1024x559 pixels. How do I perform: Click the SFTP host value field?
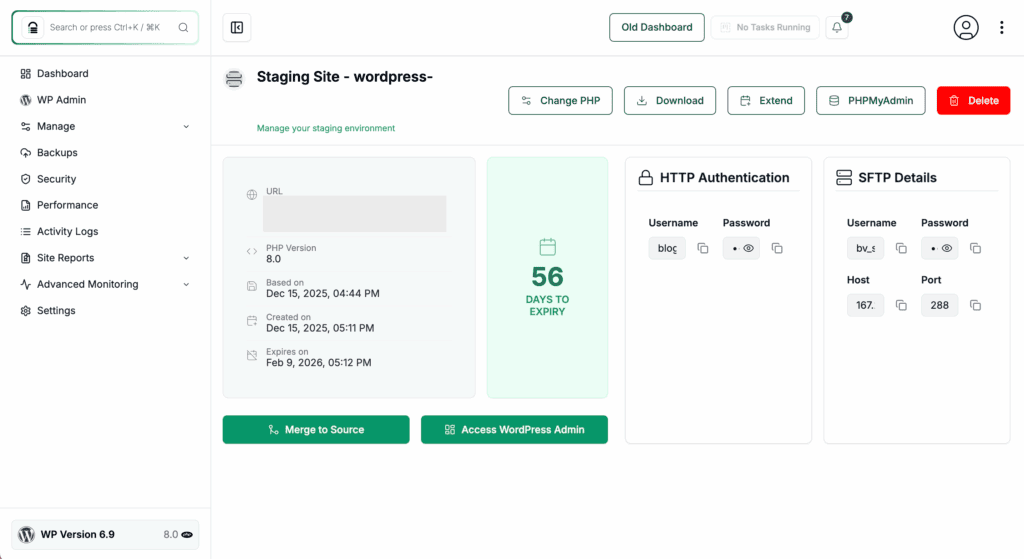click(865, 305)
